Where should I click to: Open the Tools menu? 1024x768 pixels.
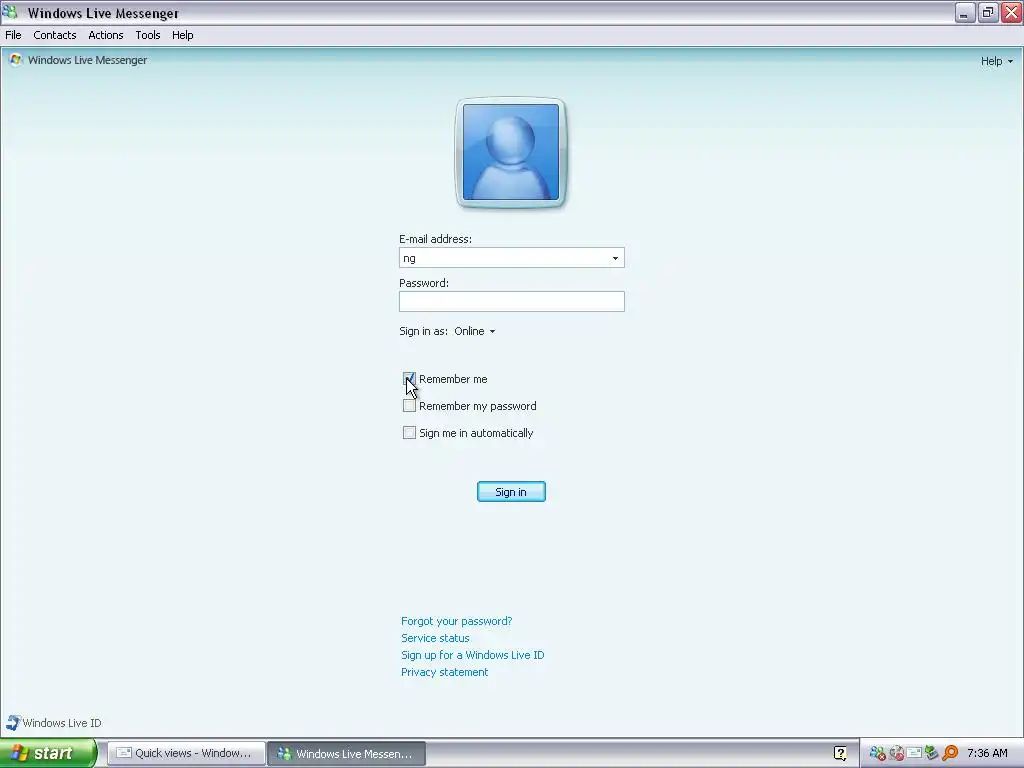[x=148, y=35]
